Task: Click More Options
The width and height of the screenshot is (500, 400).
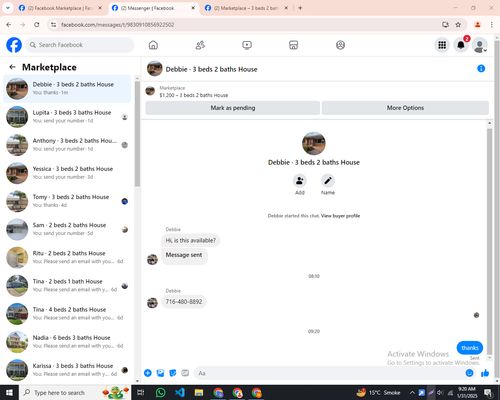Action: tap(405, 108)
